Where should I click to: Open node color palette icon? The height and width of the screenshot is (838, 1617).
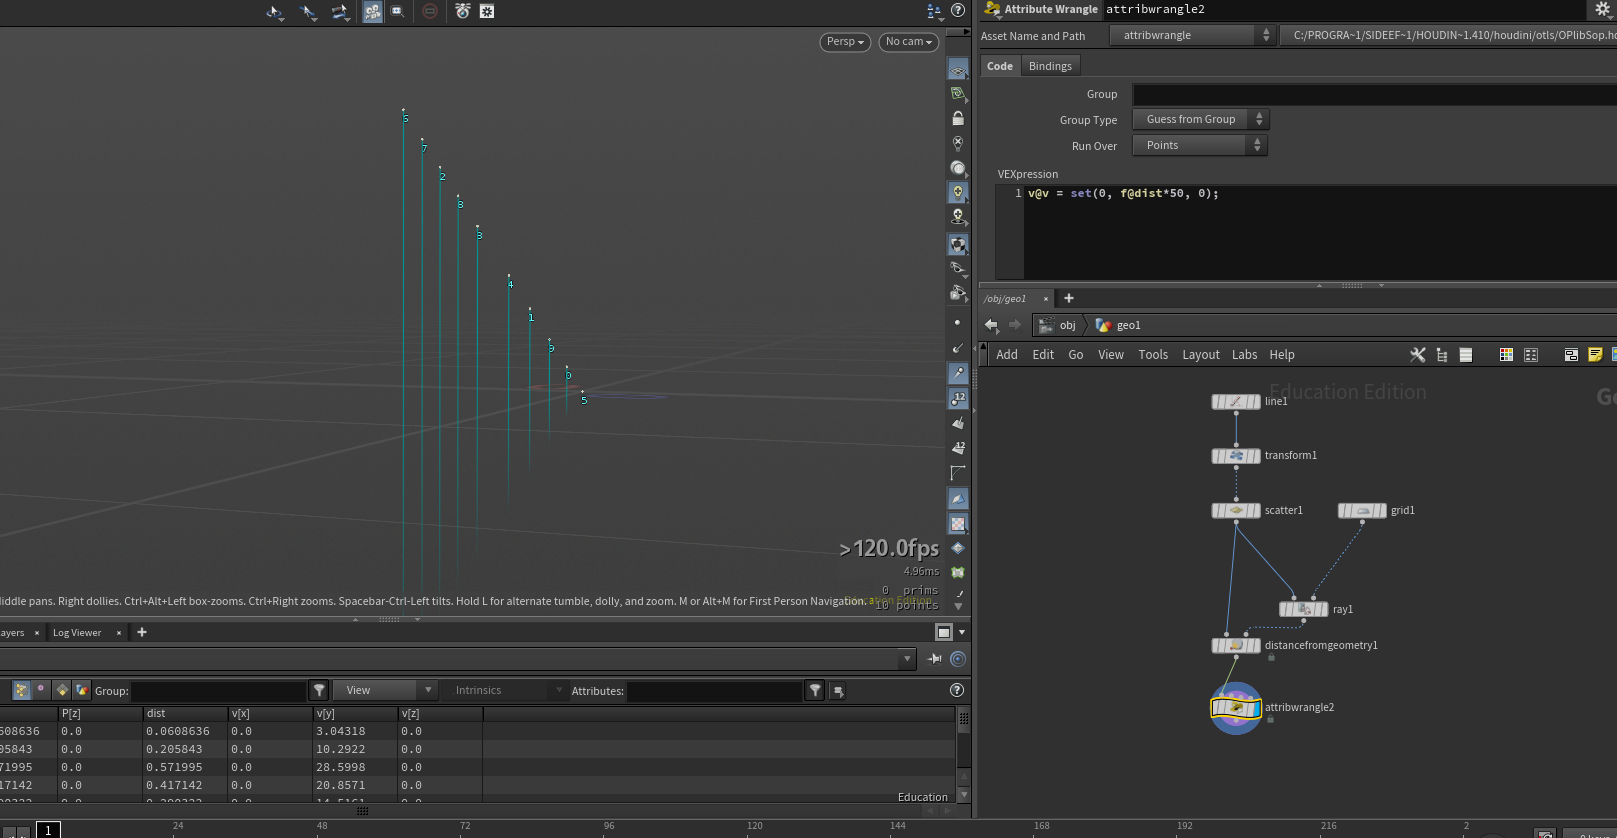[1506, 355]
